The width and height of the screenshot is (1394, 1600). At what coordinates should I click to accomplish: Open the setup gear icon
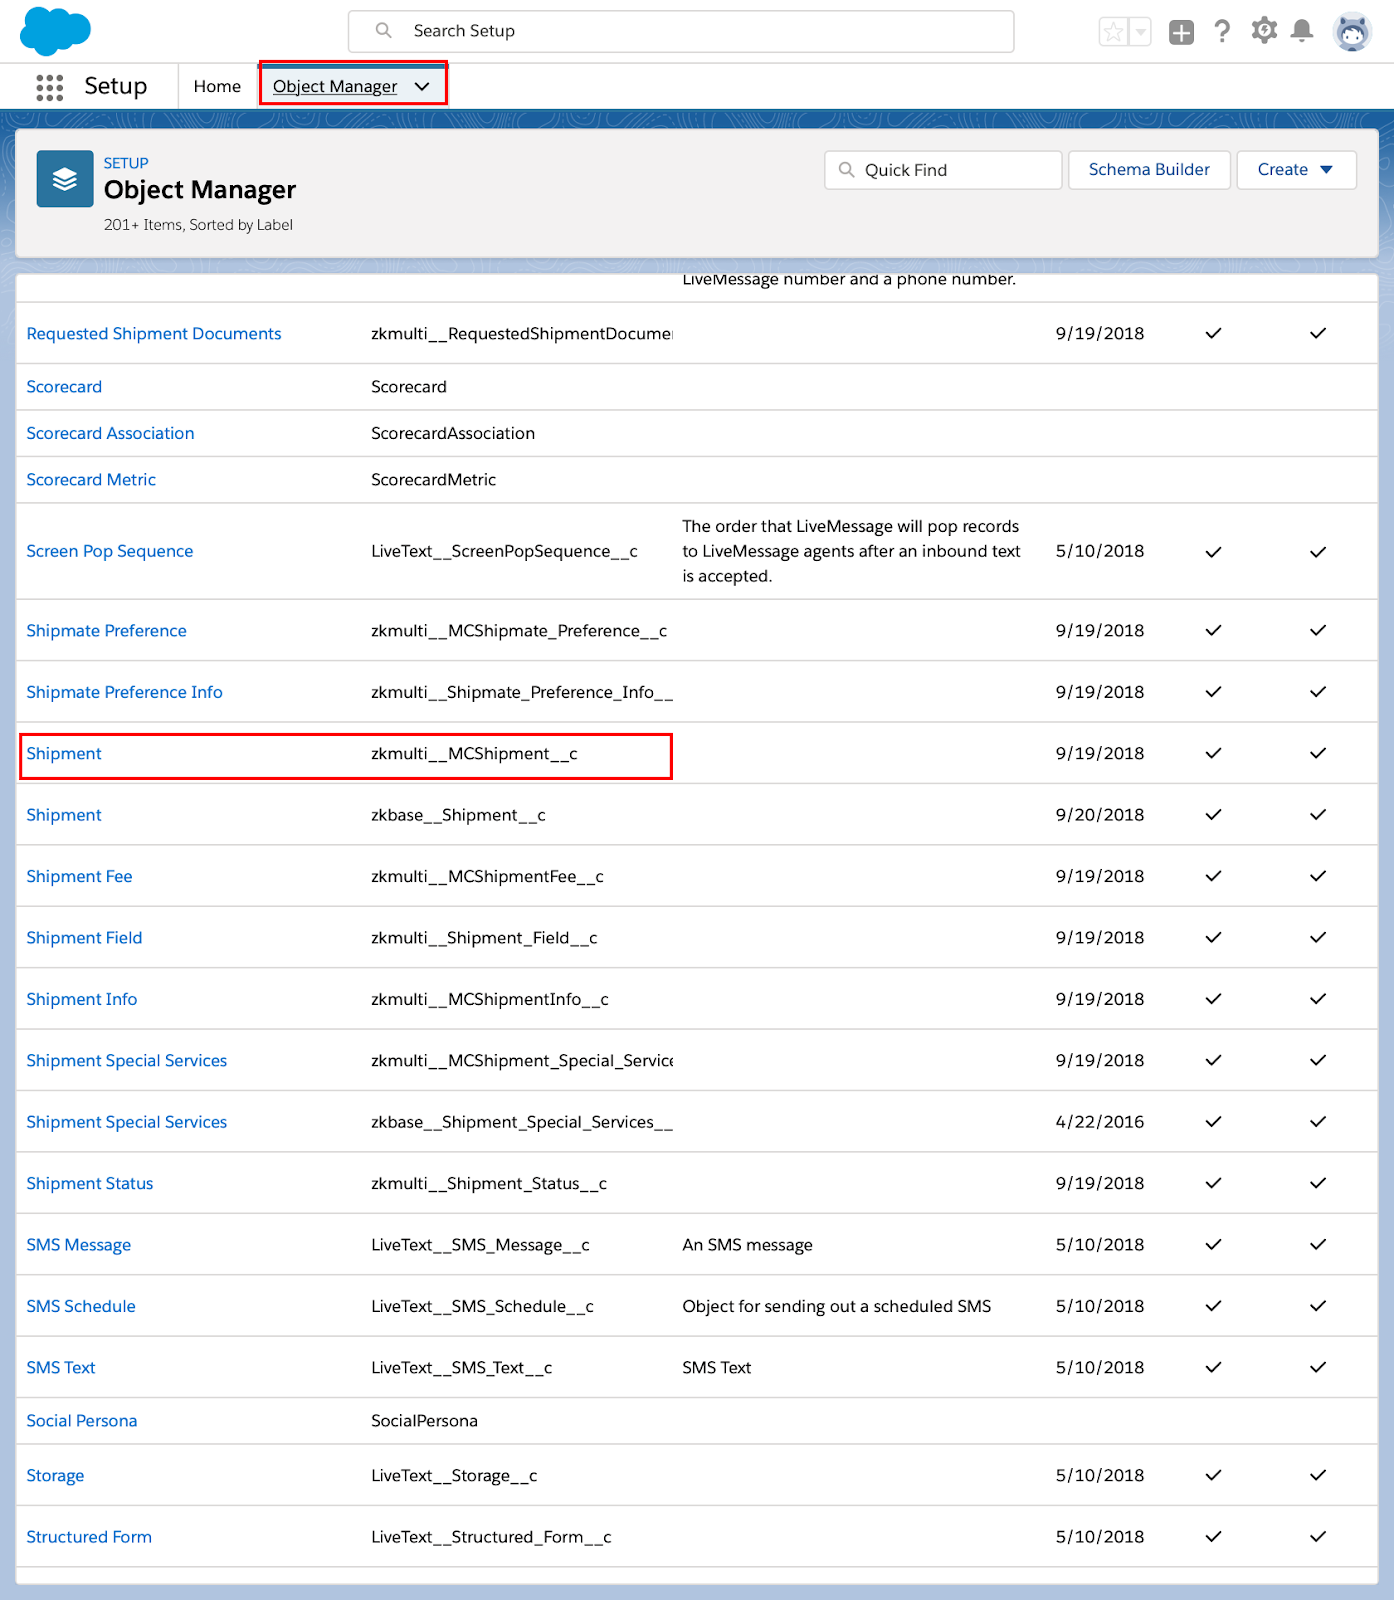1264,31
